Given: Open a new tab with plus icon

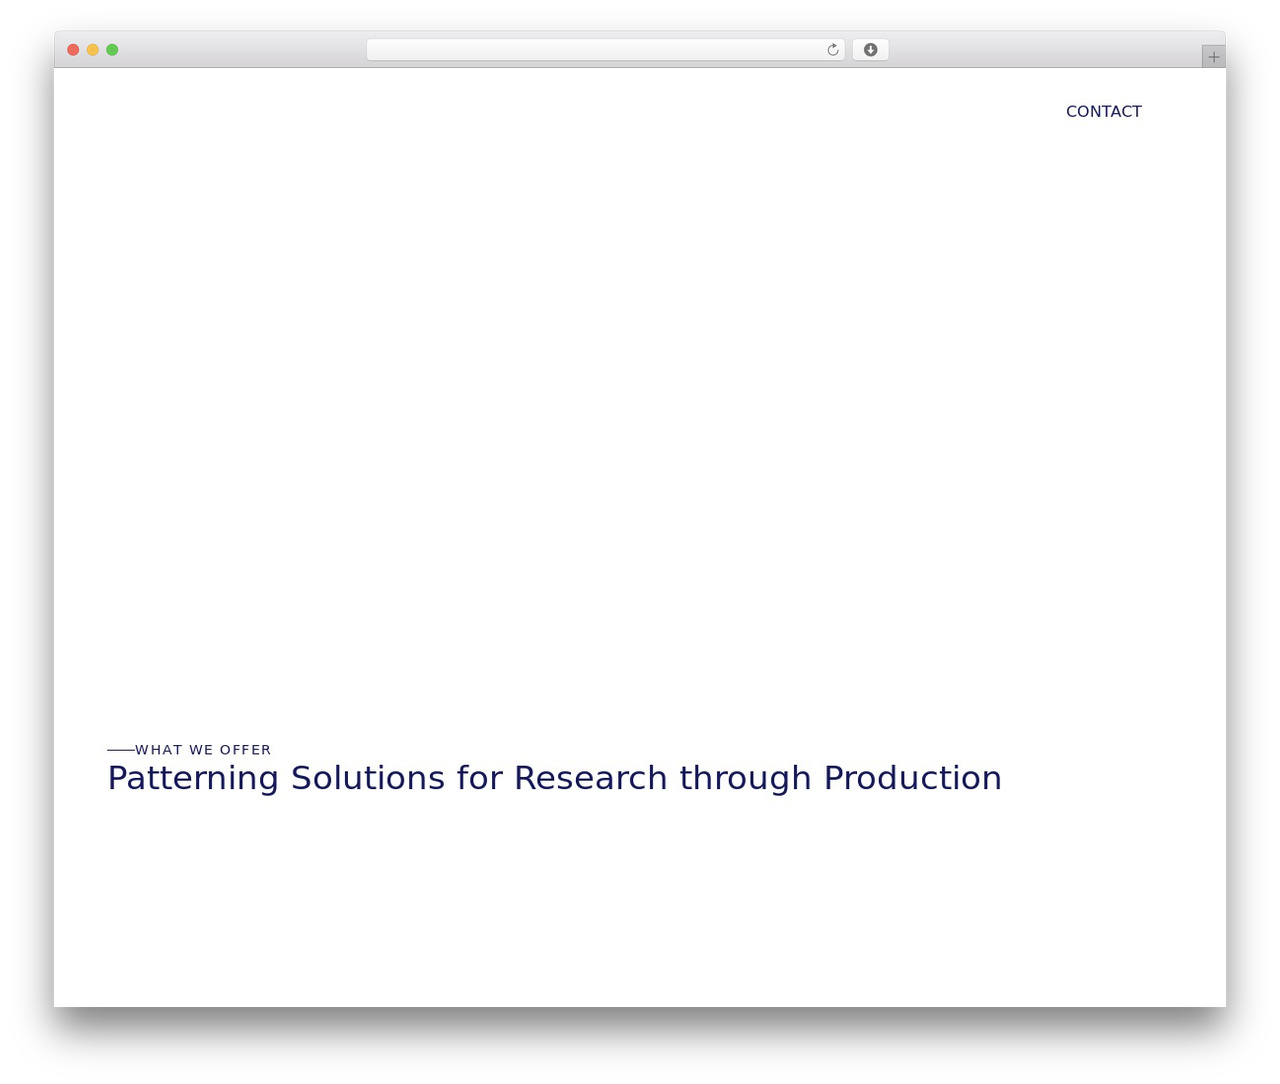Looking at the screenshot, I should pyautogui.click(x=1213, y=57).
